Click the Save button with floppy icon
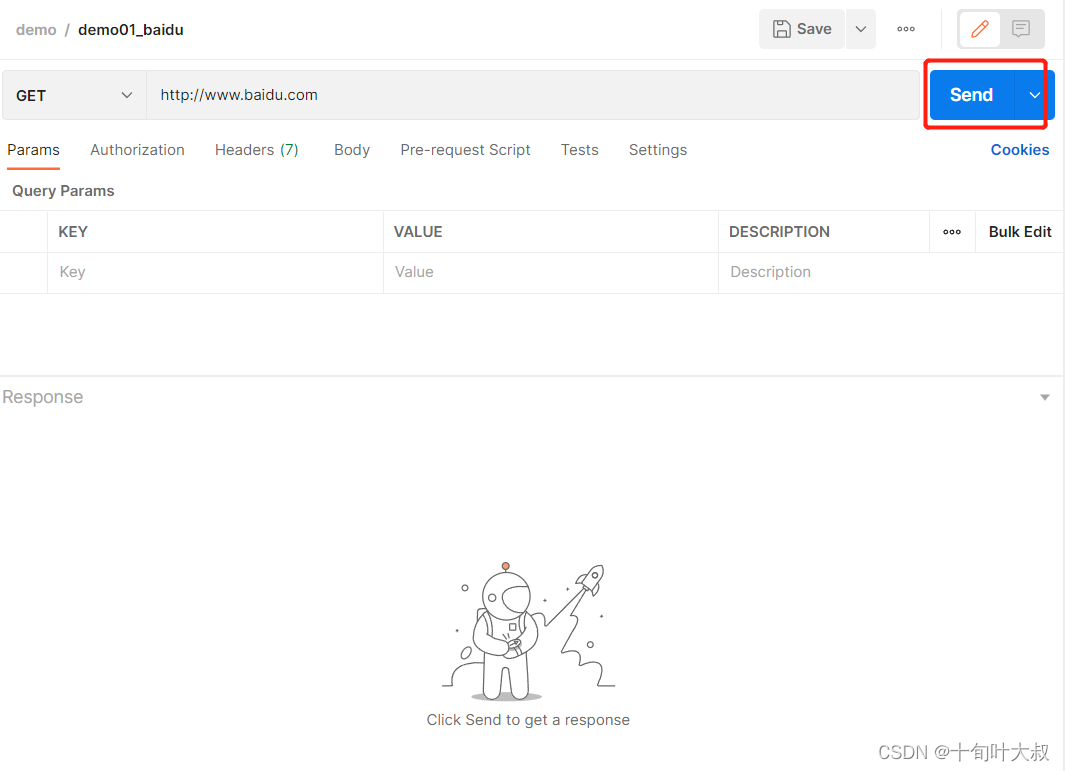Screen dimensions: 1065x771 pos(801,29)
